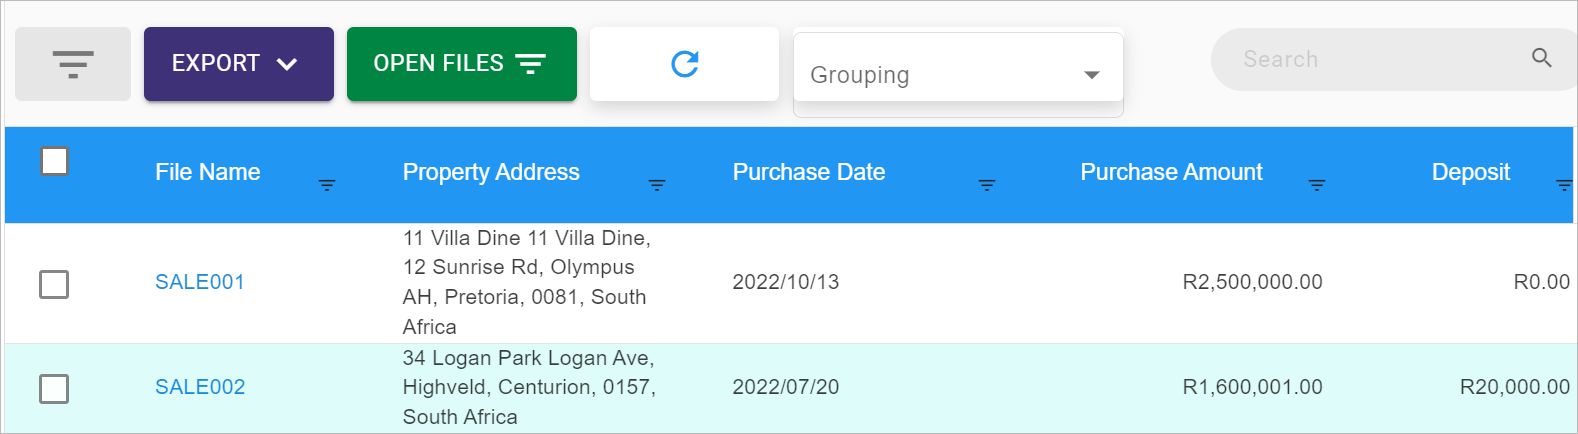
Task: Open the SALE002 file link
Action: click(200, 387)
